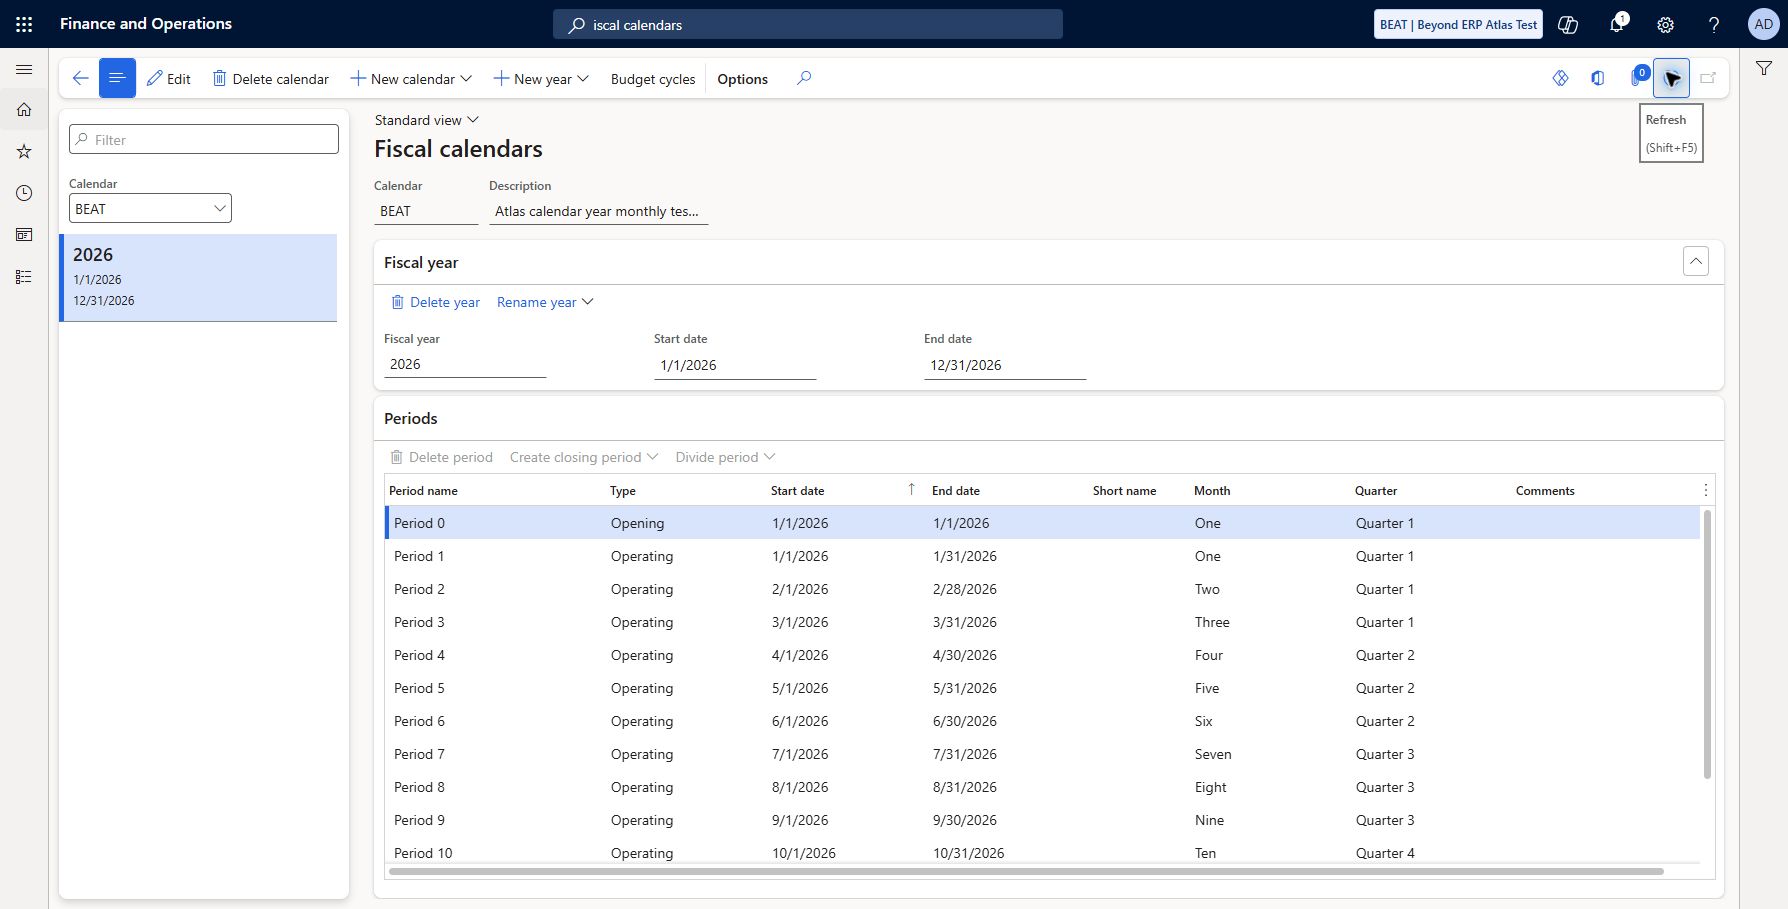Expand the New calendar dropdown
This screenshot has width=1788, height=909.
410,78
